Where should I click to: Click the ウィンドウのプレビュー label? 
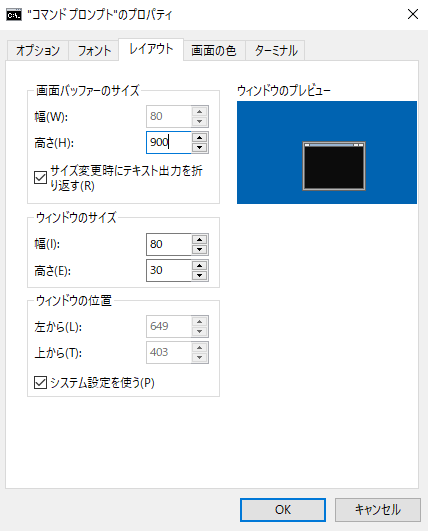point(283,91)
